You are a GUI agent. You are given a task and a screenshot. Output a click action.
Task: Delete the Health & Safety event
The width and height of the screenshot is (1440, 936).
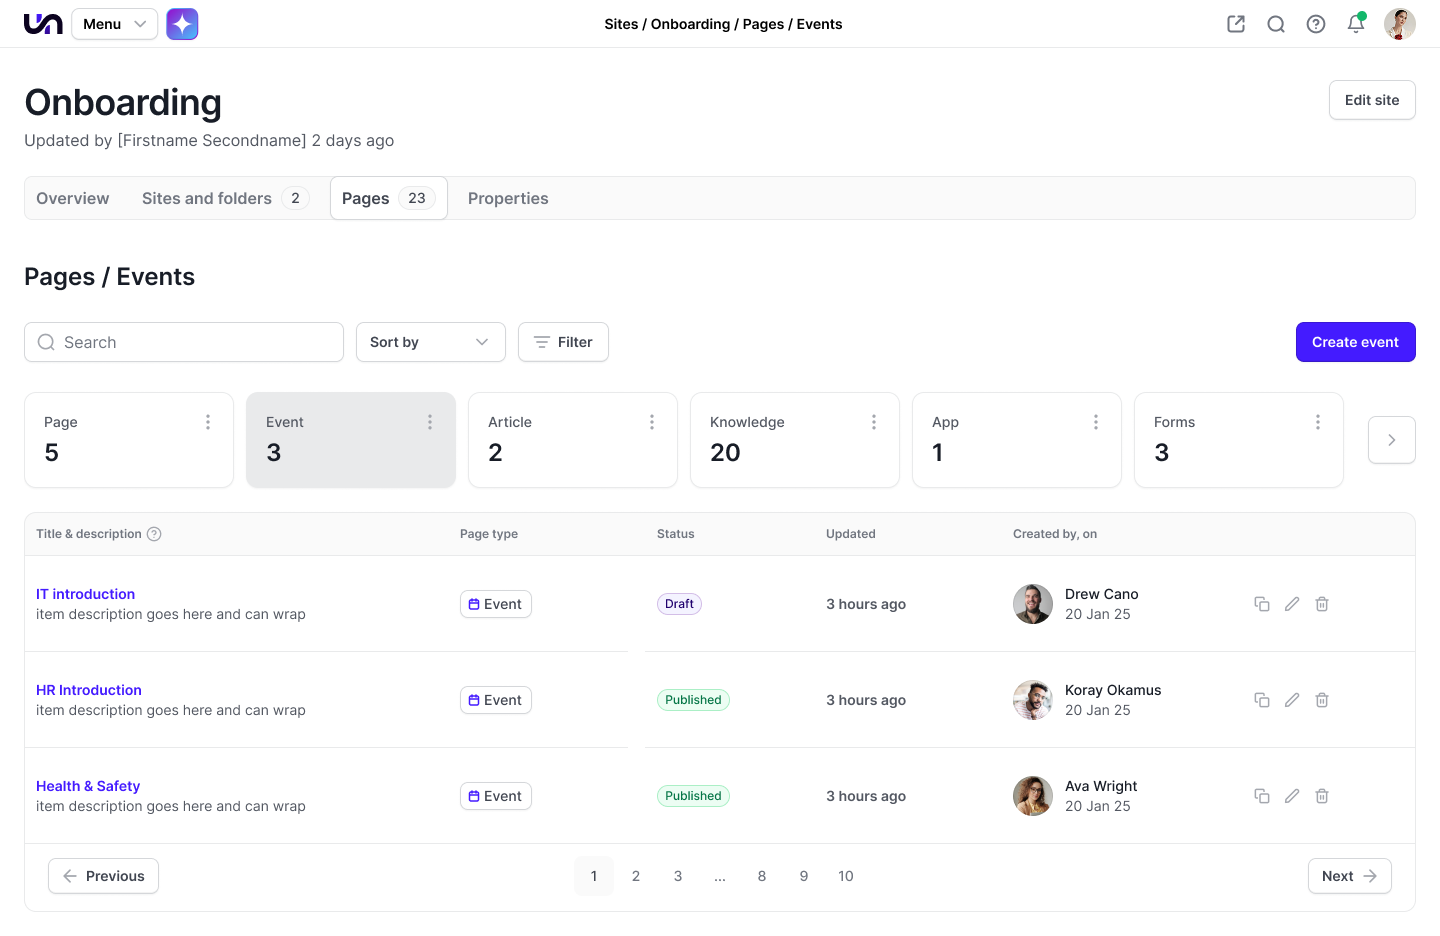(1322, 796)
